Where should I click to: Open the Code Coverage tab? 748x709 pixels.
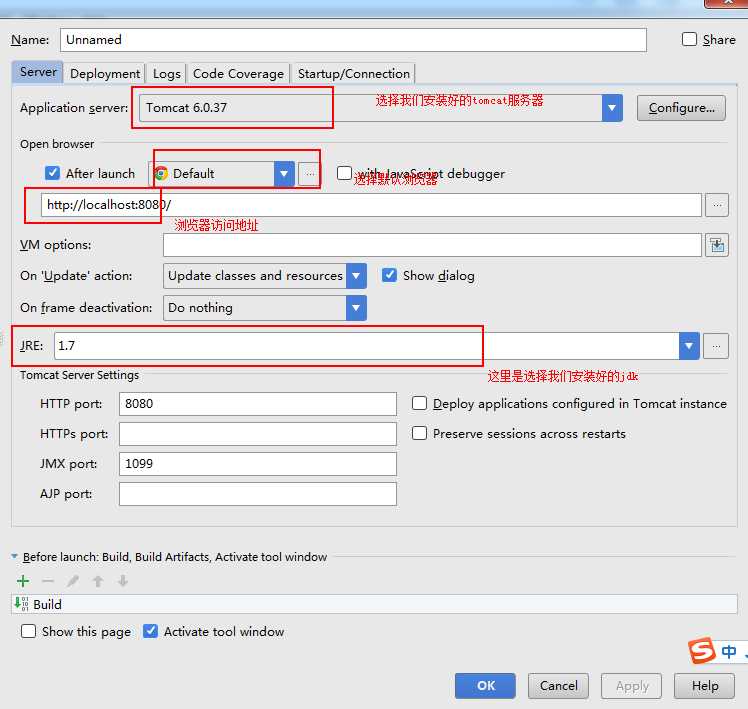tap(238, 73)
